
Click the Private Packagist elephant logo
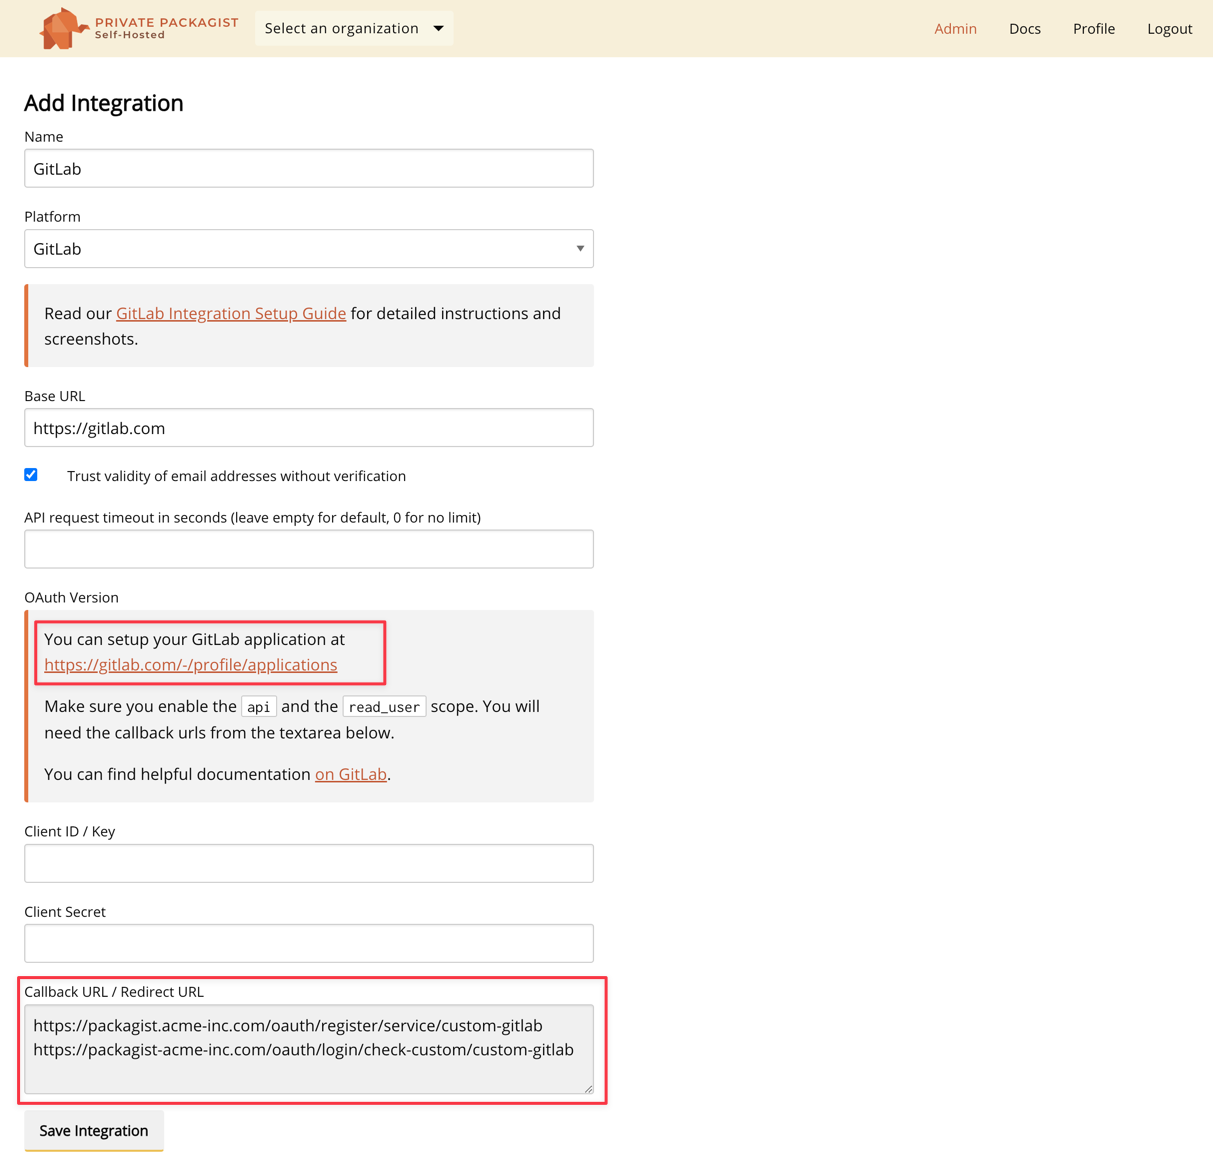(62, 28)
